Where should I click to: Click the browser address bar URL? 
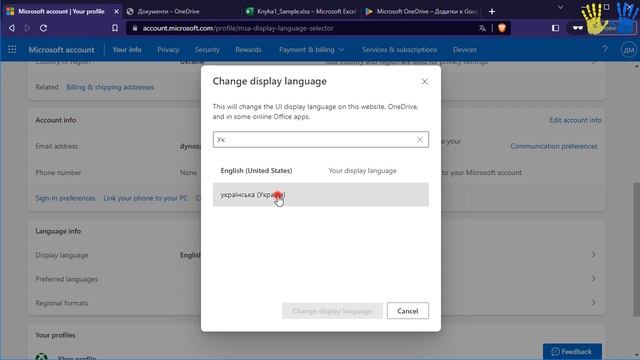(238, 28)
